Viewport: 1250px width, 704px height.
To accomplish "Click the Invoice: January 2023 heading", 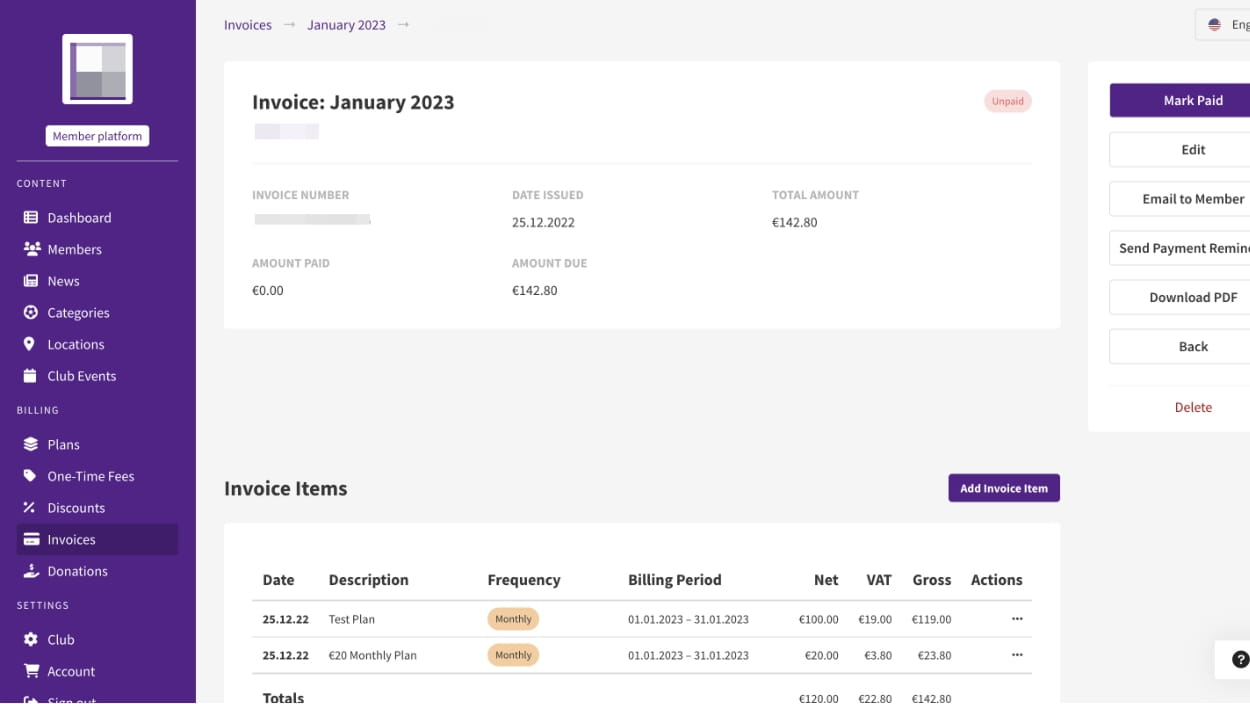I will click(353, 102).
